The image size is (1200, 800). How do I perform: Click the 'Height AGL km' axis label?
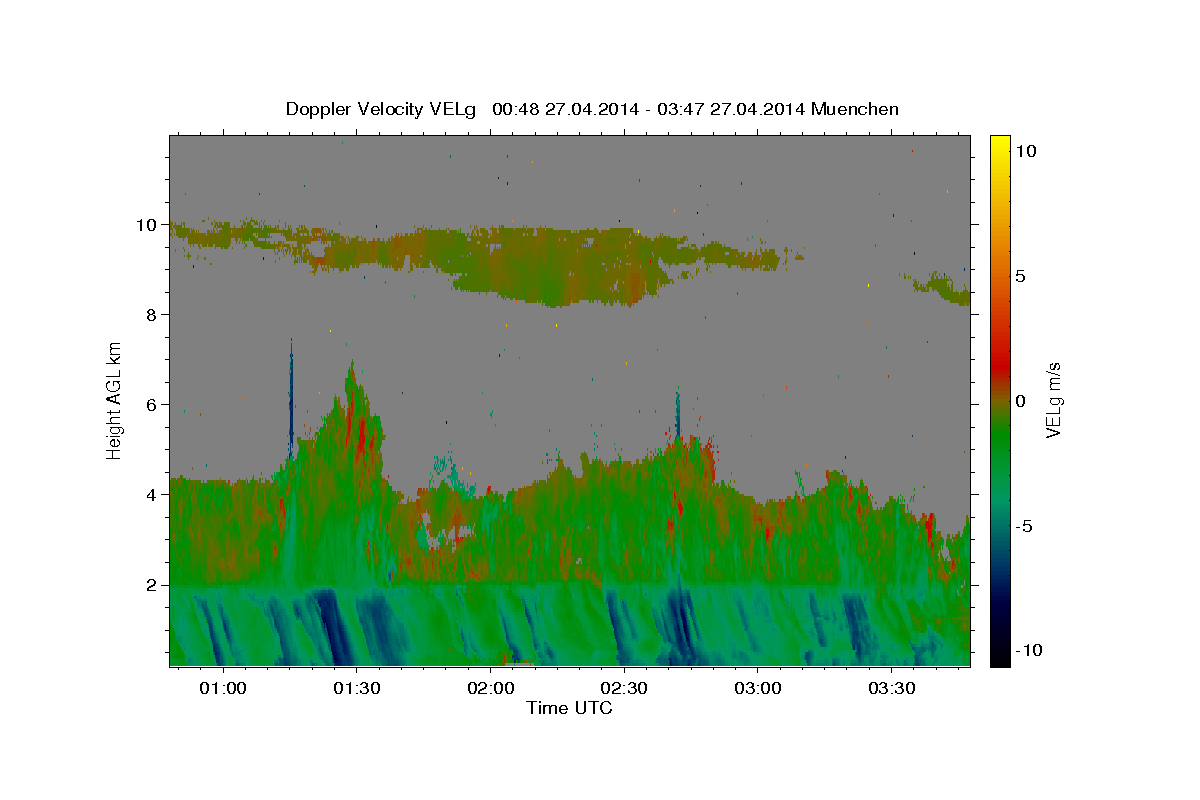click(114, 400)
